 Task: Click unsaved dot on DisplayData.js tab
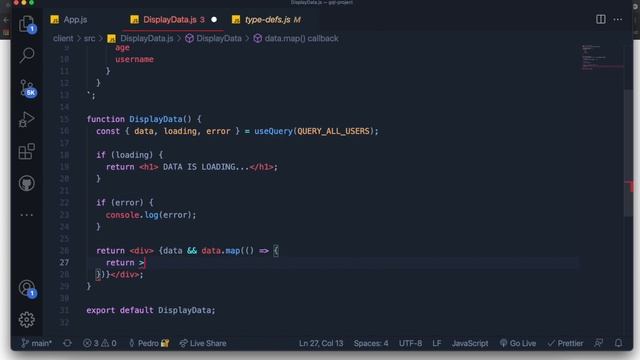[214, 20]
